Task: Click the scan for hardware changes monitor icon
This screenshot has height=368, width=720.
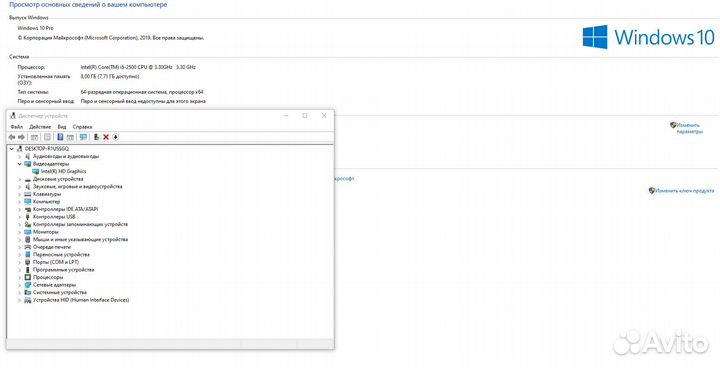Action: pyautogui.click(x=83, y=137)
